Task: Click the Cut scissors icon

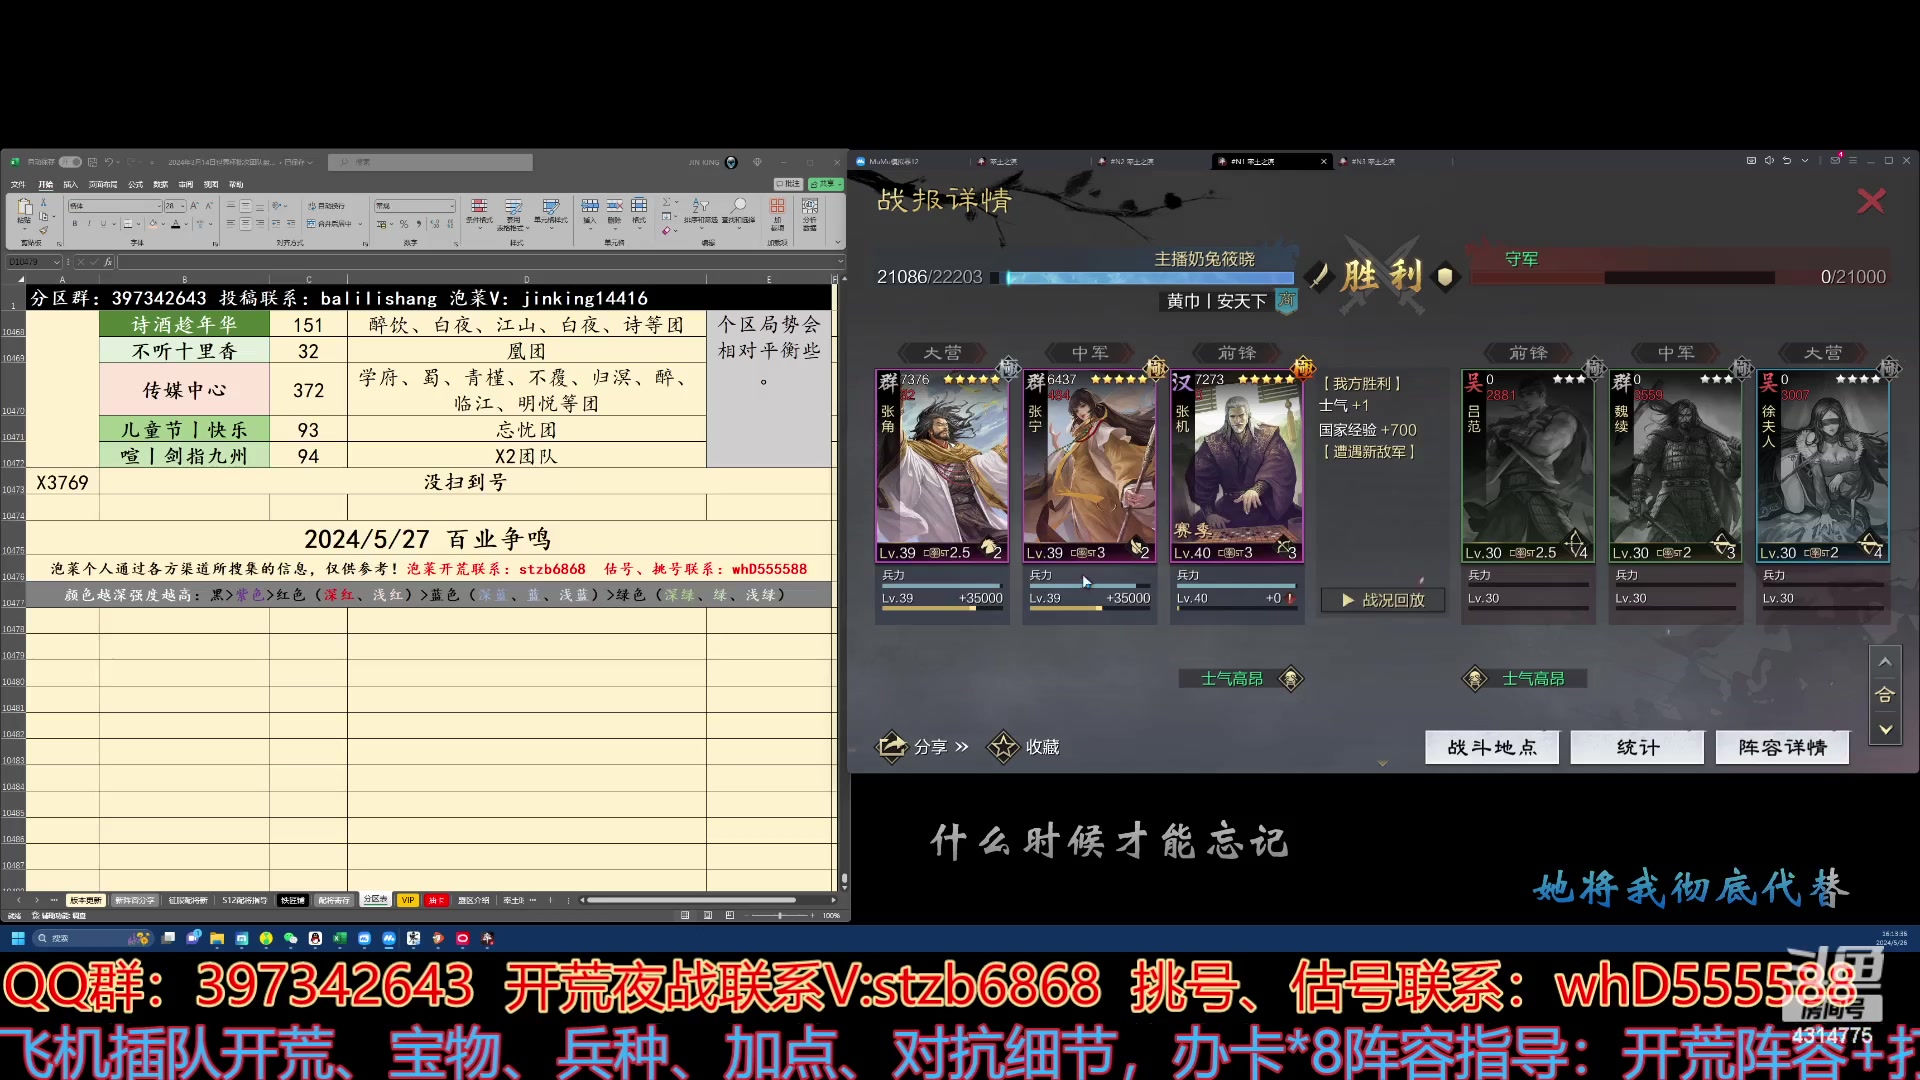Action: (x=43, y=202)
